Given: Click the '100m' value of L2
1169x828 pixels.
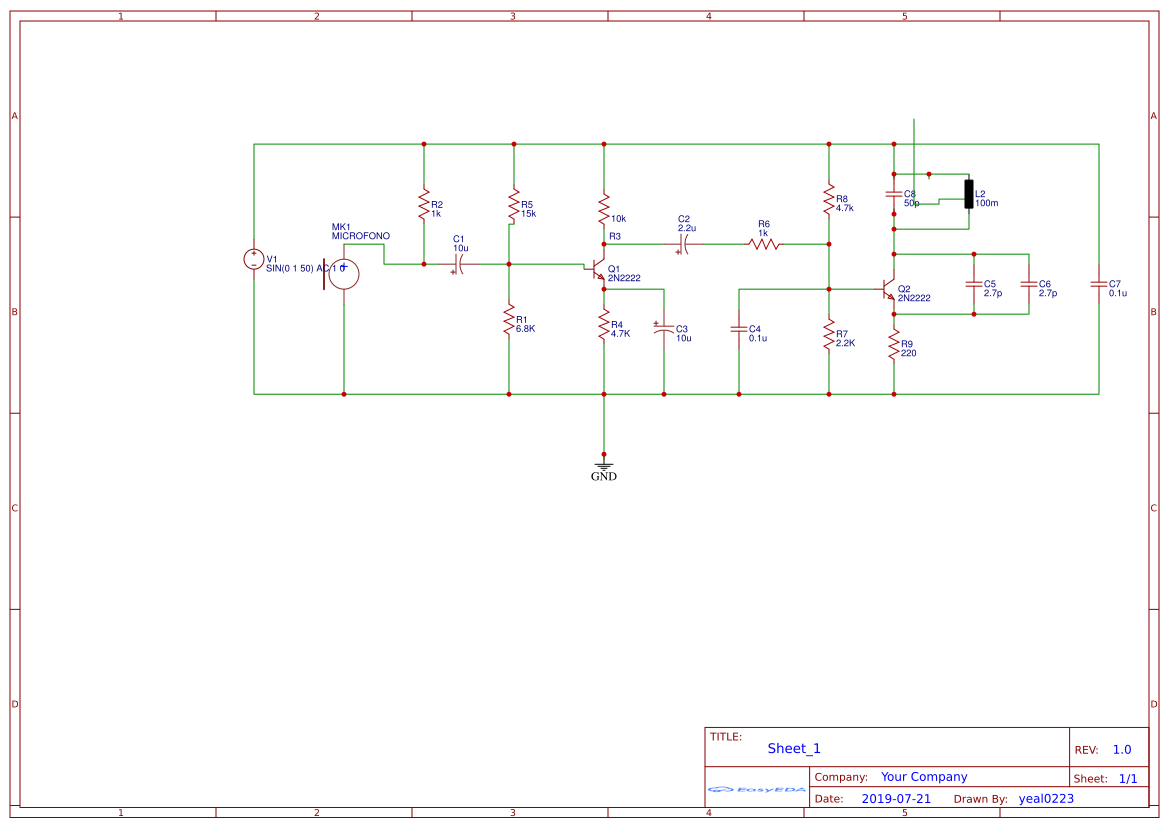Looking at the screenshot, I should [986, 203].
